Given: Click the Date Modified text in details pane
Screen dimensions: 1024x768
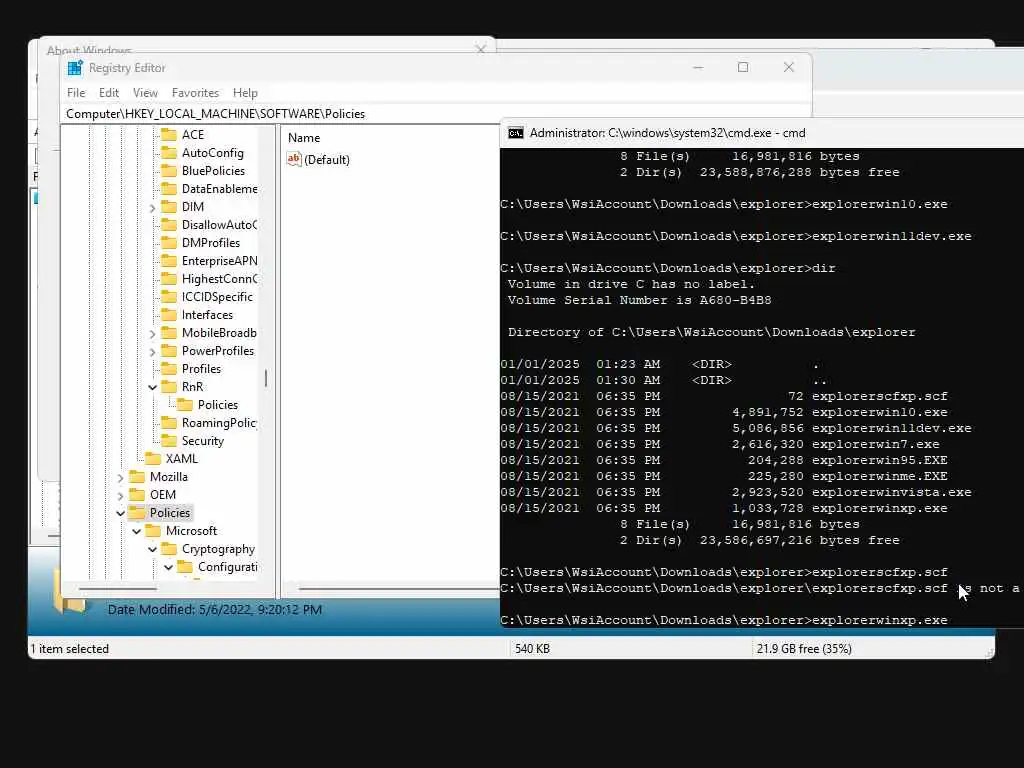Looking at the screenshot, I should [x=215, y=609].
